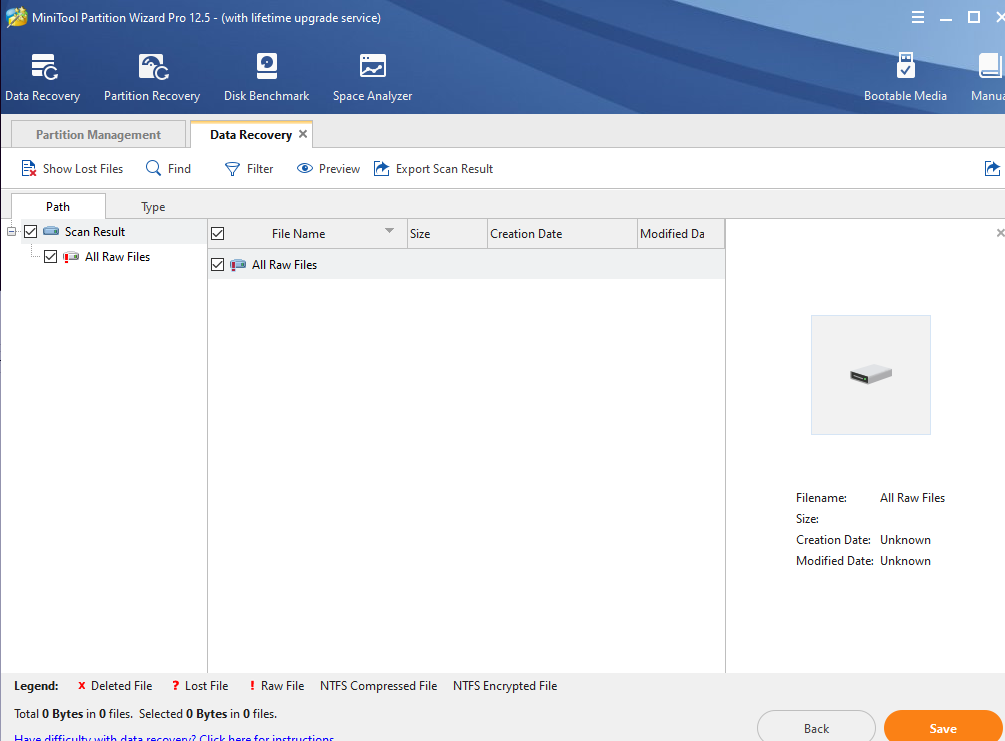Toggle the Scan Result checkbox in the tree
The width and height of the screenshot is (1005, 741).
pyautogui.click(x=30, y=231)
